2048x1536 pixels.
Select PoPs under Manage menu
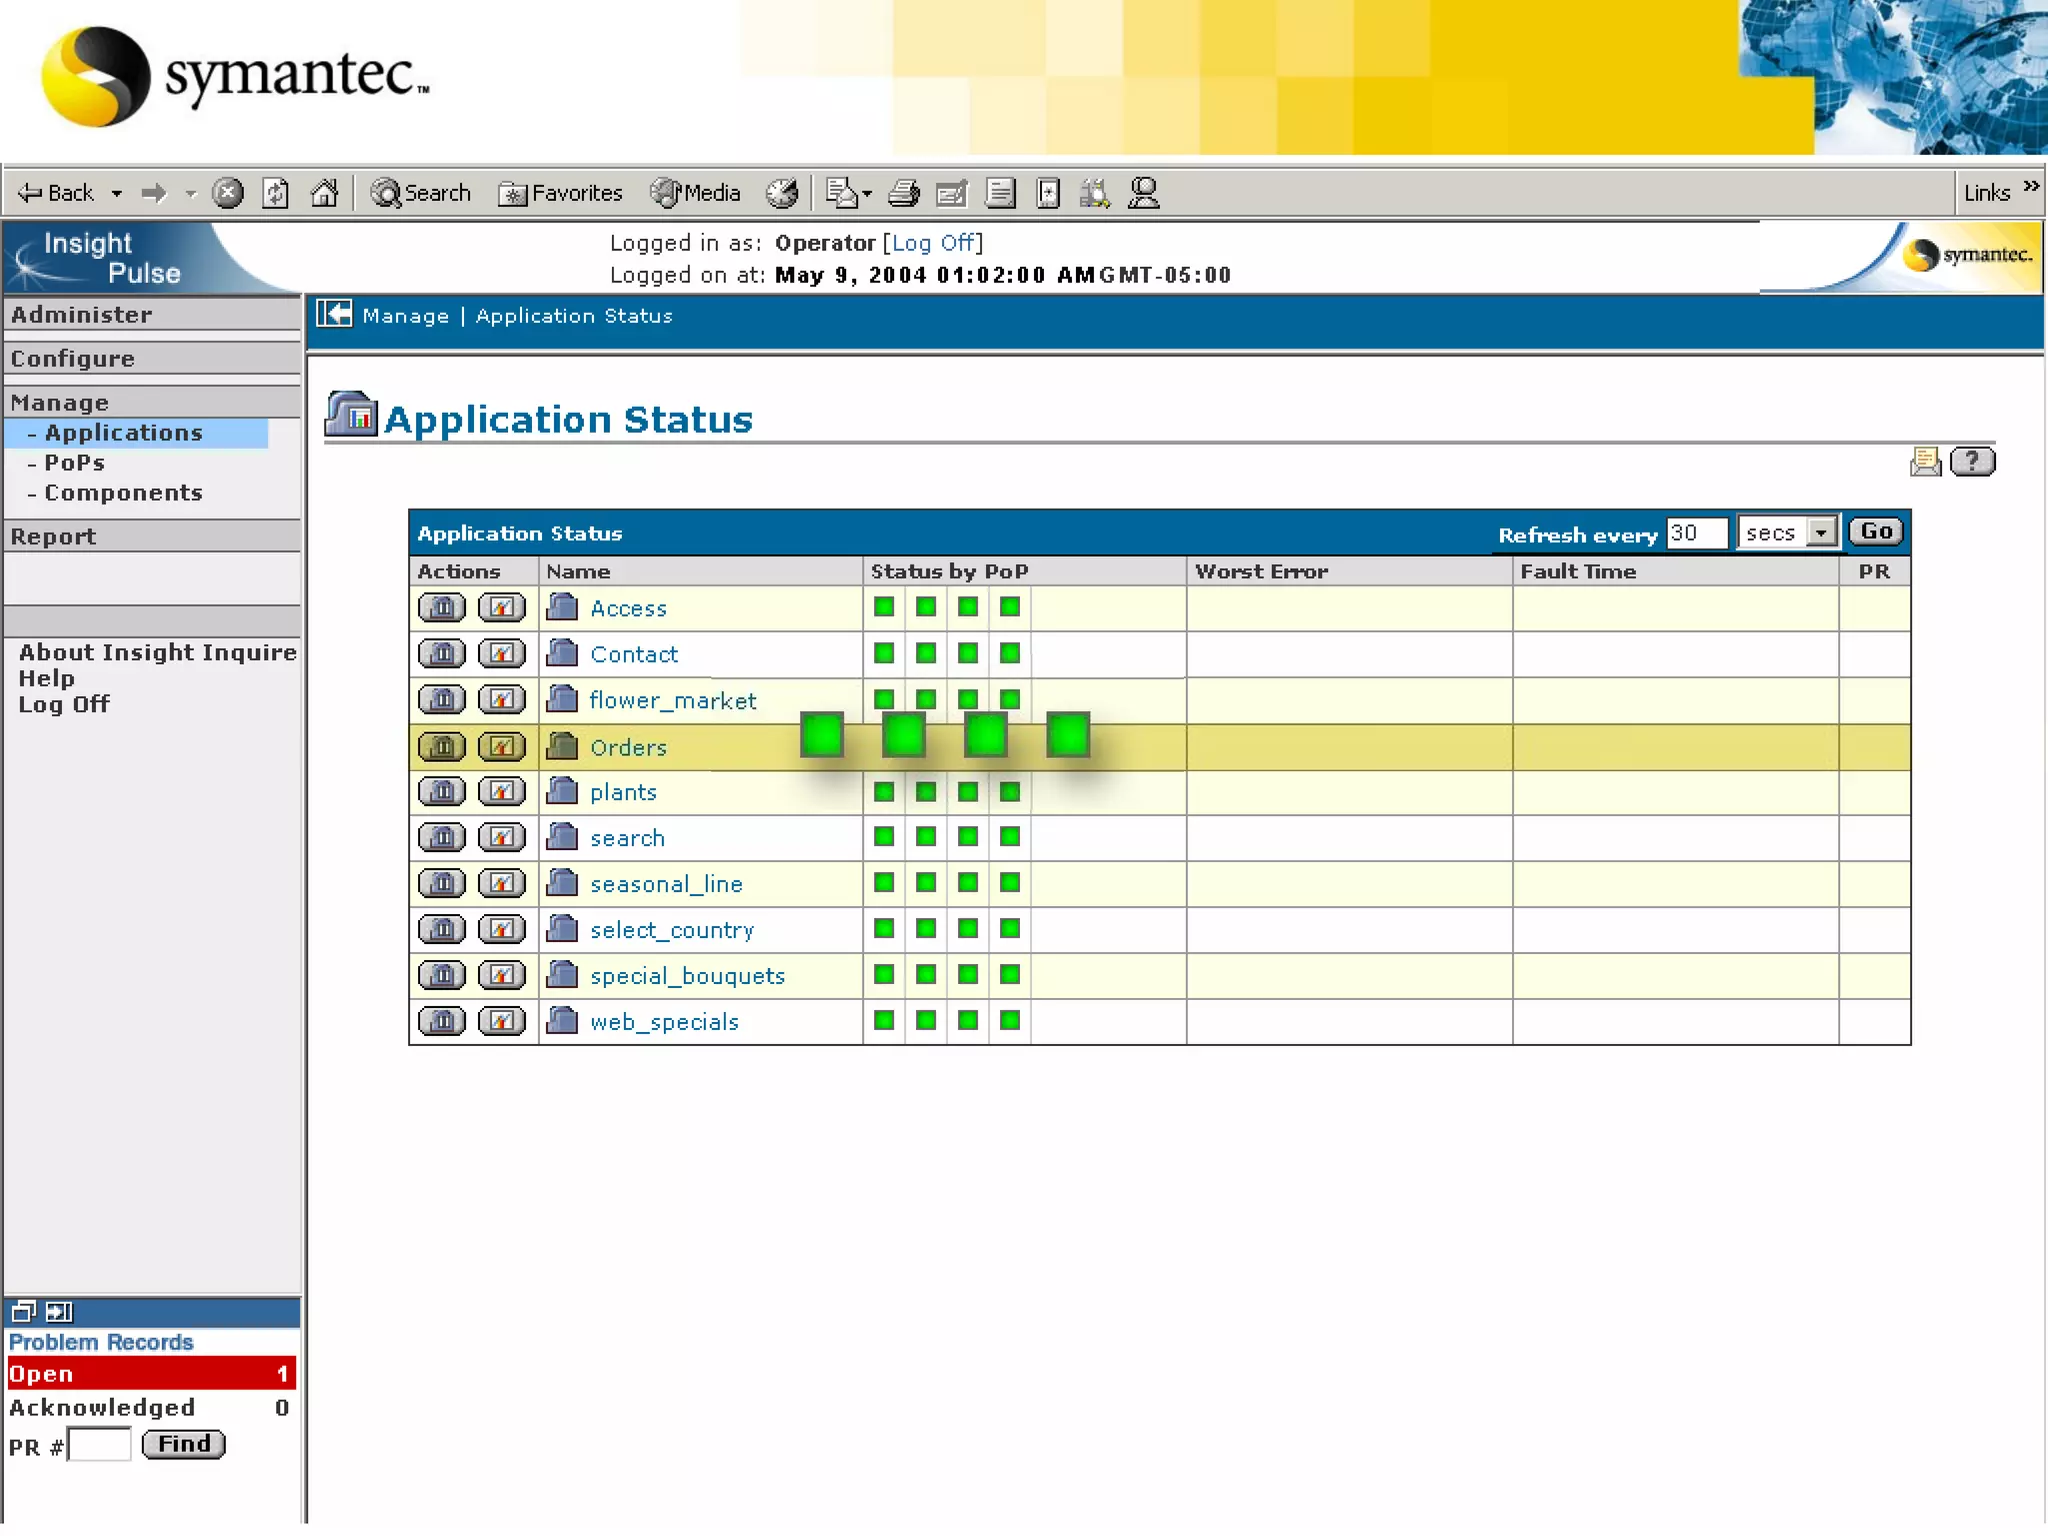point(74,463)
